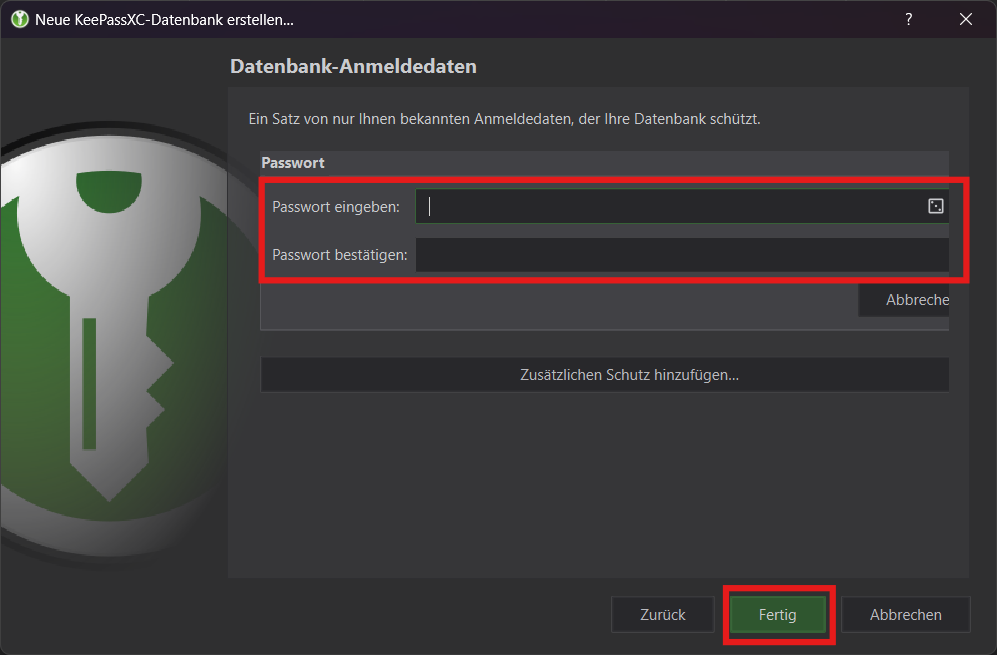Click the 'Neue KeePassXC-Datenbank erstellen...' window title
997x655 pixels.
(164, 19)
